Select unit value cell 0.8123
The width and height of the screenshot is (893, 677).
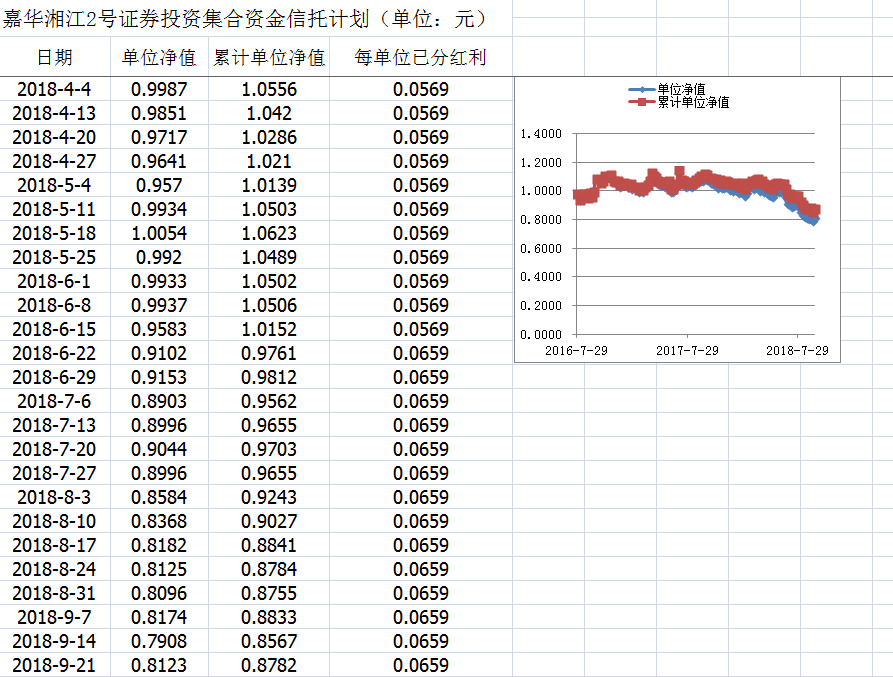pyautogui.click(x=159, y=665)
